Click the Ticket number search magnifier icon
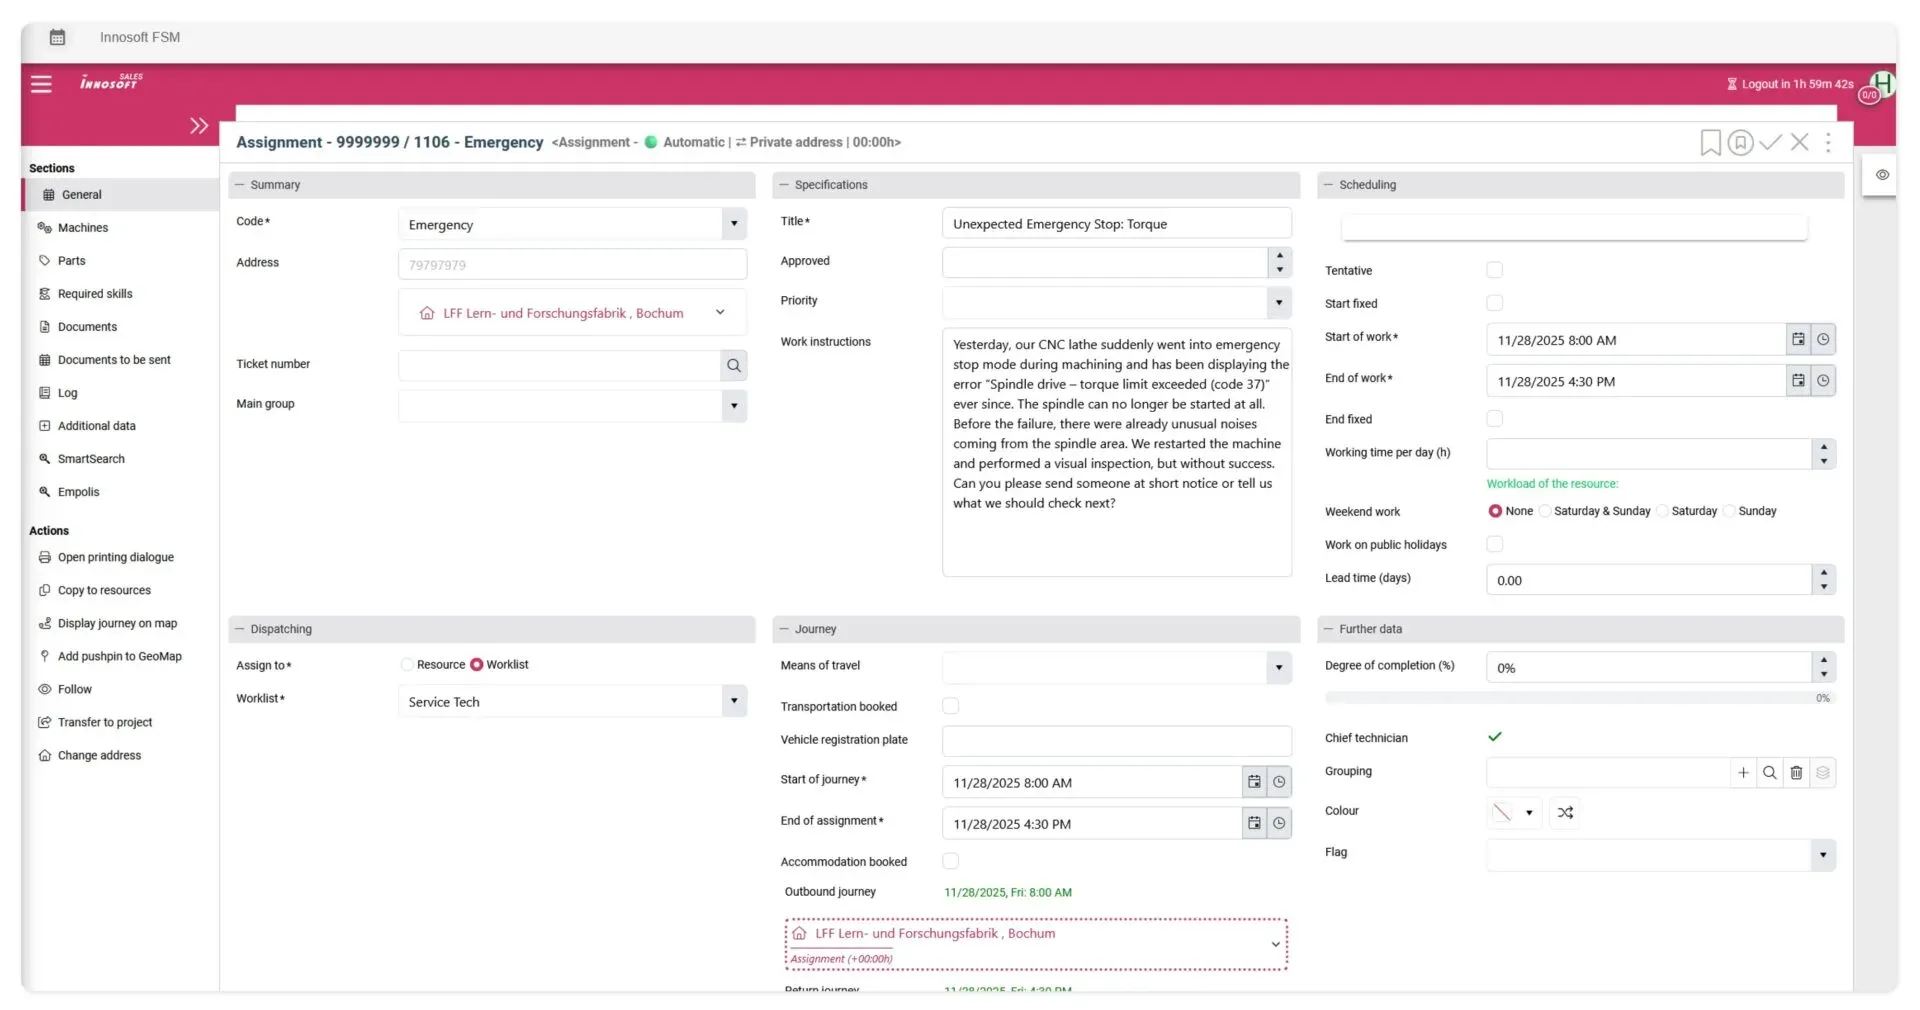 [x=734, y=366]
